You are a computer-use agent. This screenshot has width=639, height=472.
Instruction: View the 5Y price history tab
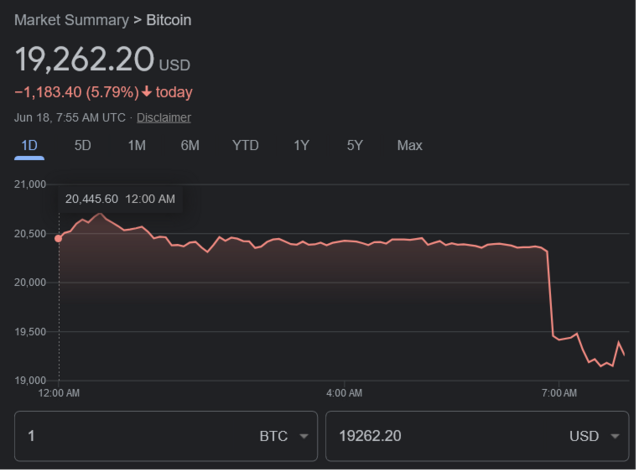[355, 146]
